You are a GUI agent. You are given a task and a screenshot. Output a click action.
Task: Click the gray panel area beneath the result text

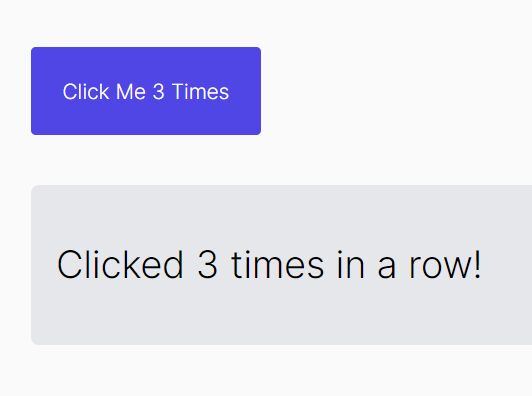click(x=282, y=312)
